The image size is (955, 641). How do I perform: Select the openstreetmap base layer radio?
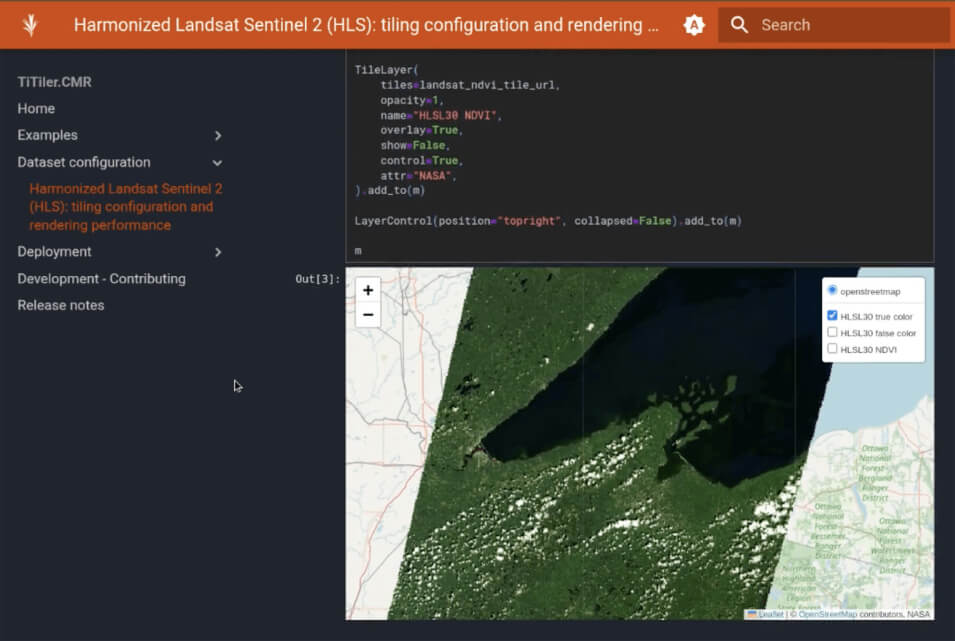pos(833,291)
